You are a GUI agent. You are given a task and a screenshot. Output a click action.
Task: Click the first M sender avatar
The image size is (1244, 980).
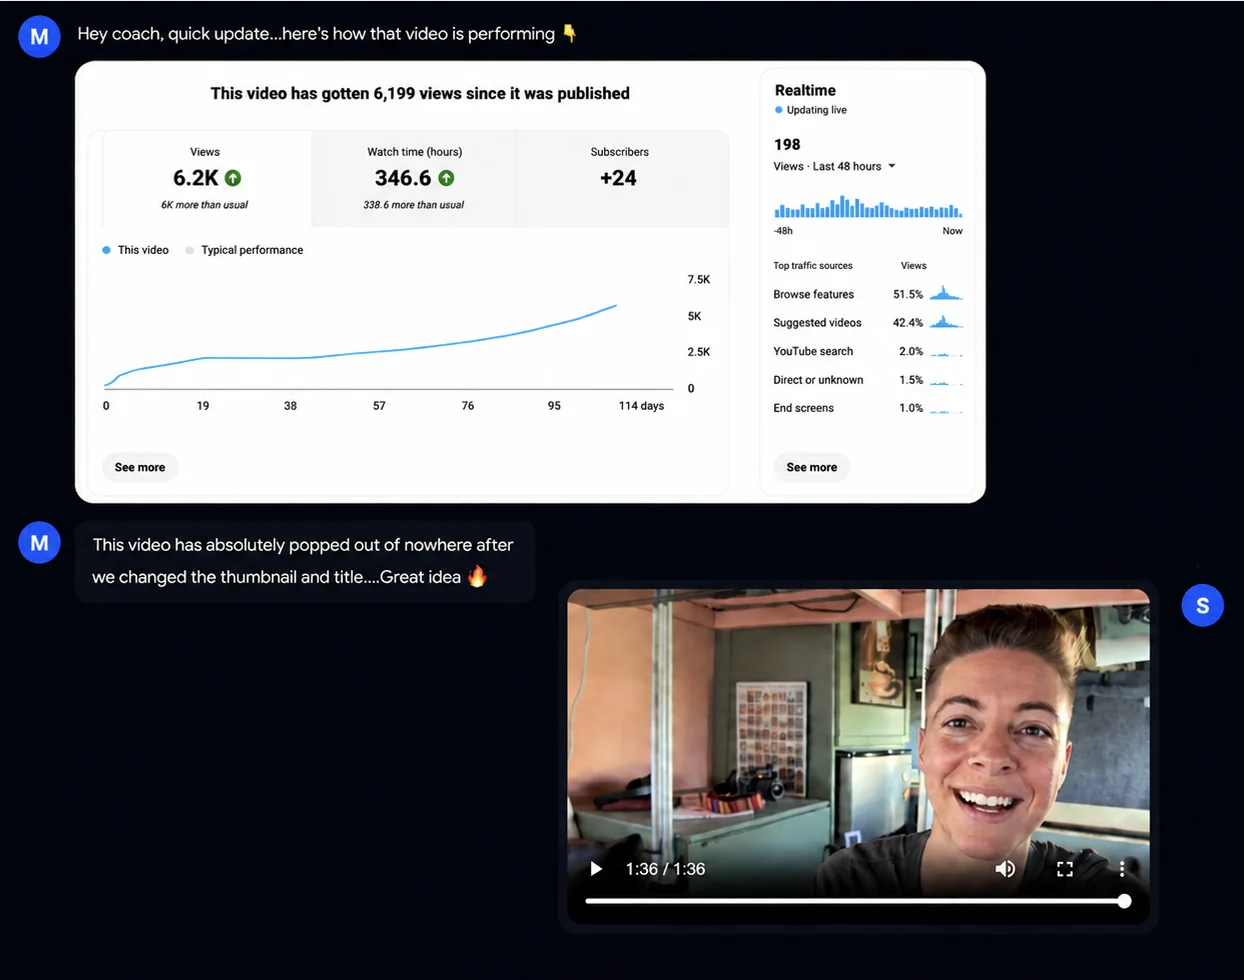(39, 36)
